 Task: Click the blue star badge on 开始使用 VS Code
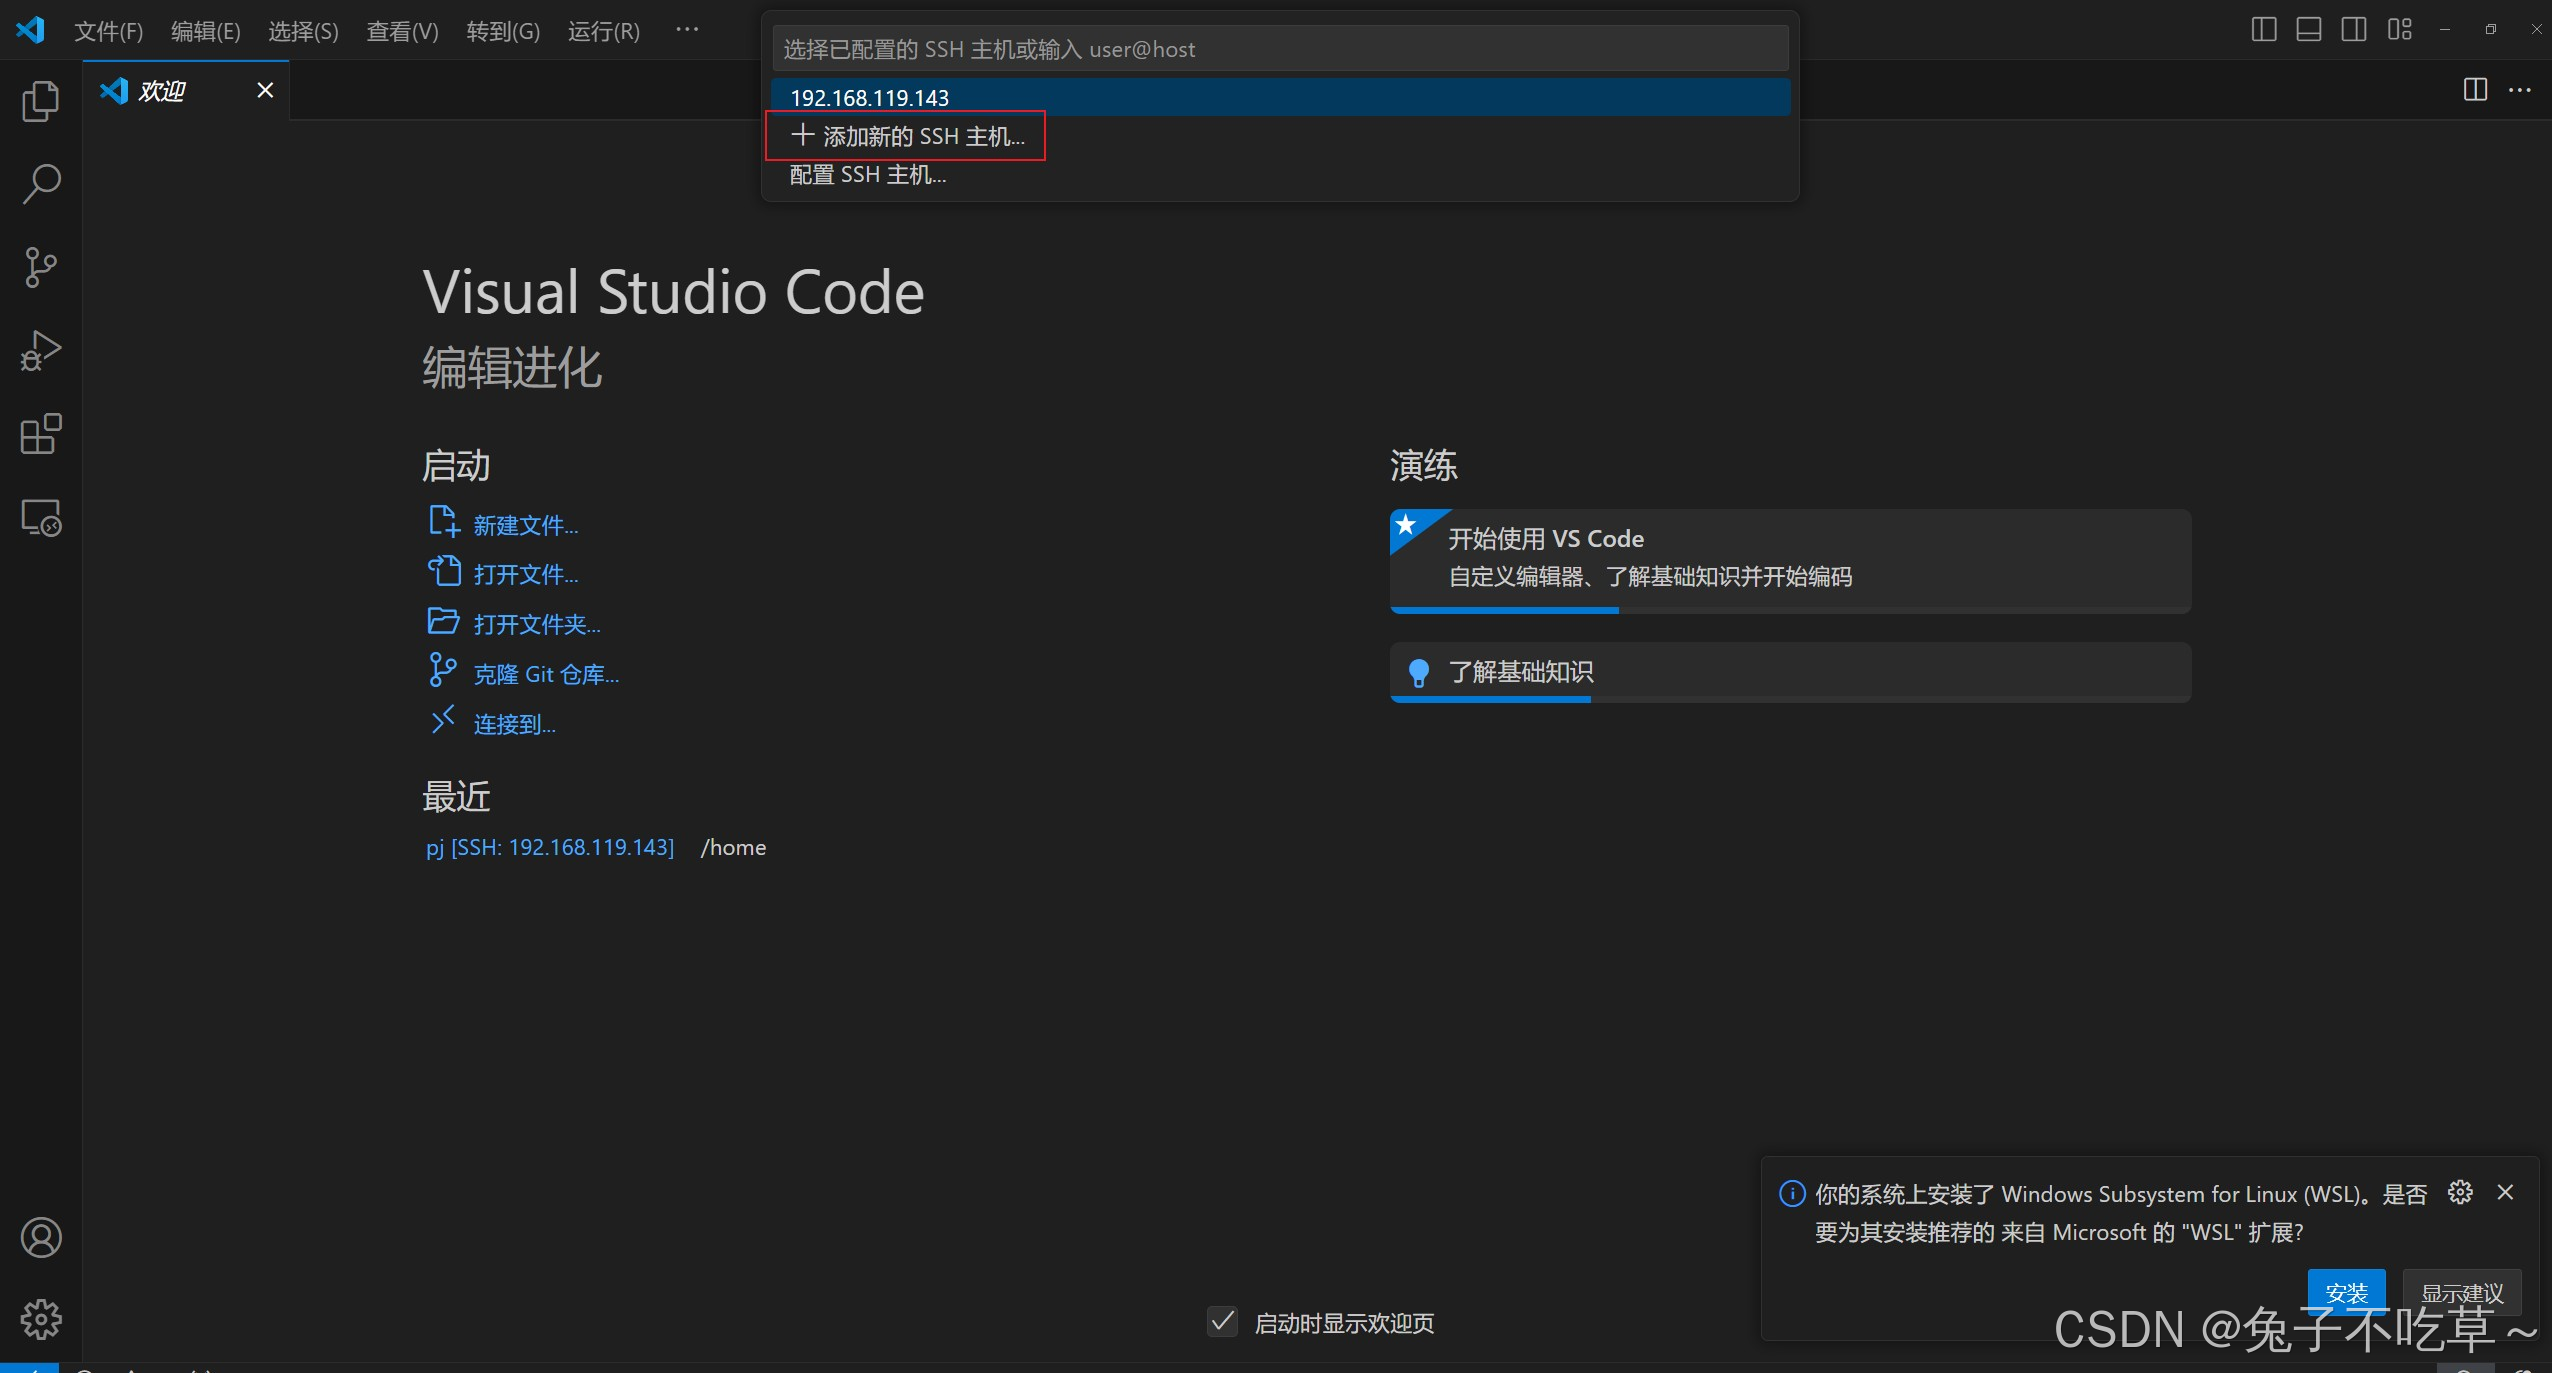[1406, 525]
